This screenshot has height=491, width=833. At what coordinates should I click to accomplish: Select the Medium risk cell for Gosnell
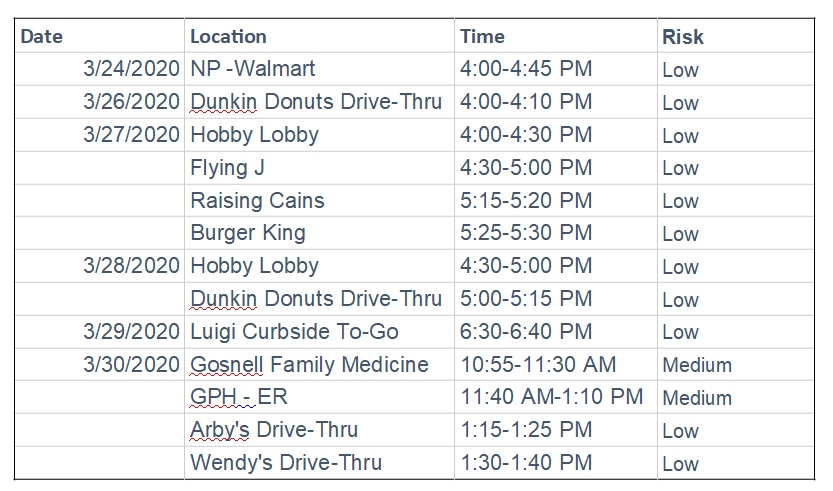pos(736,365)
